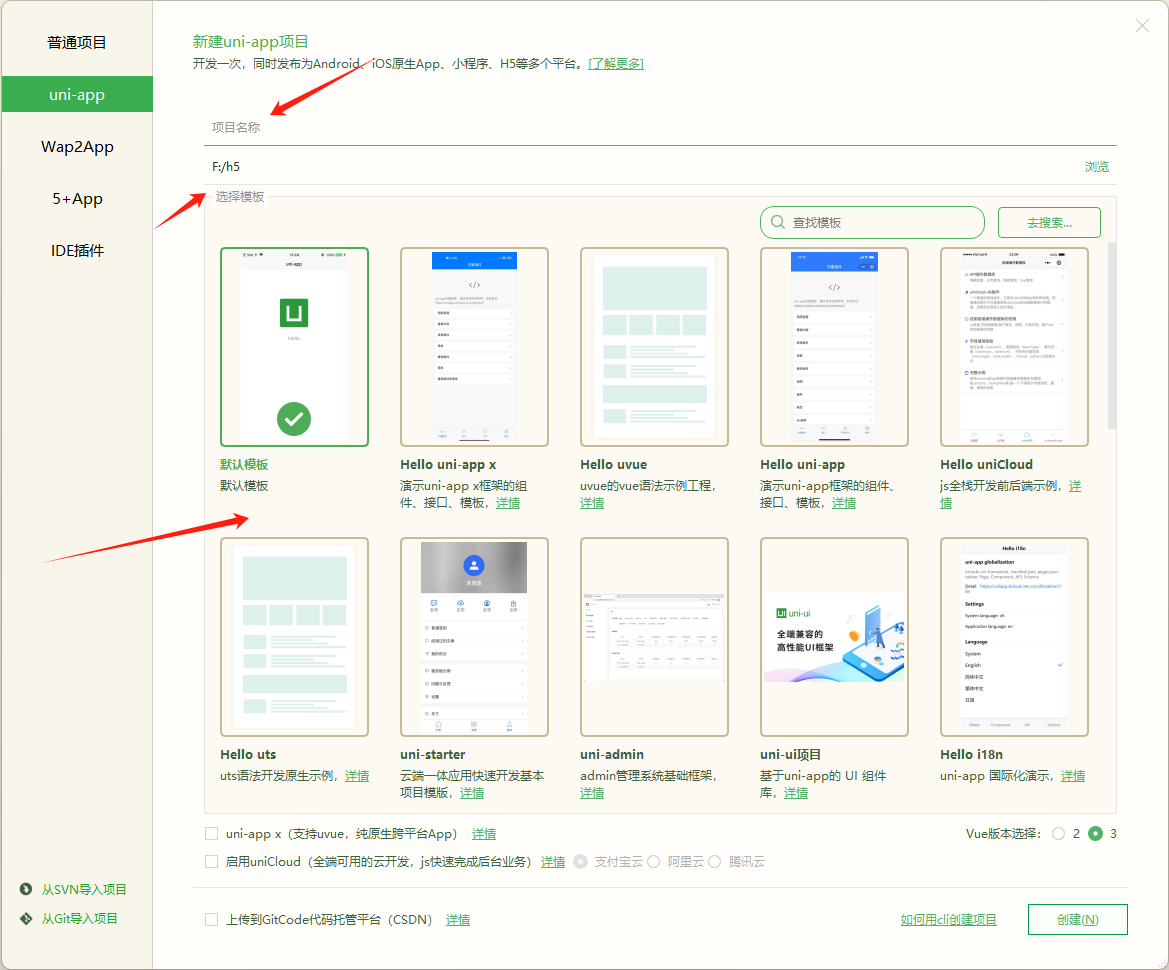The image size is (1169, 970).
Task: Pick the uni-starter template thumbnail
Action: point(474,637)
